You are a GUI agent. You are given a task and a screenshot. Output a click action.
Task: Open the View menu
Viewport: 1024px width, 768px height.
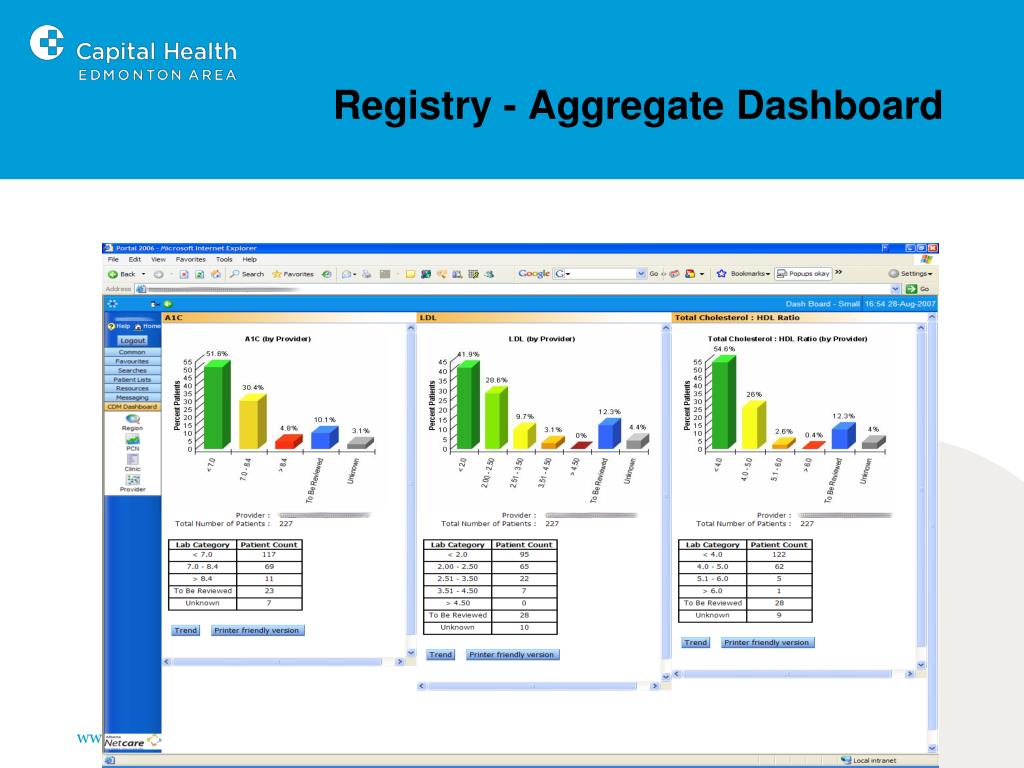pos(158,259)
